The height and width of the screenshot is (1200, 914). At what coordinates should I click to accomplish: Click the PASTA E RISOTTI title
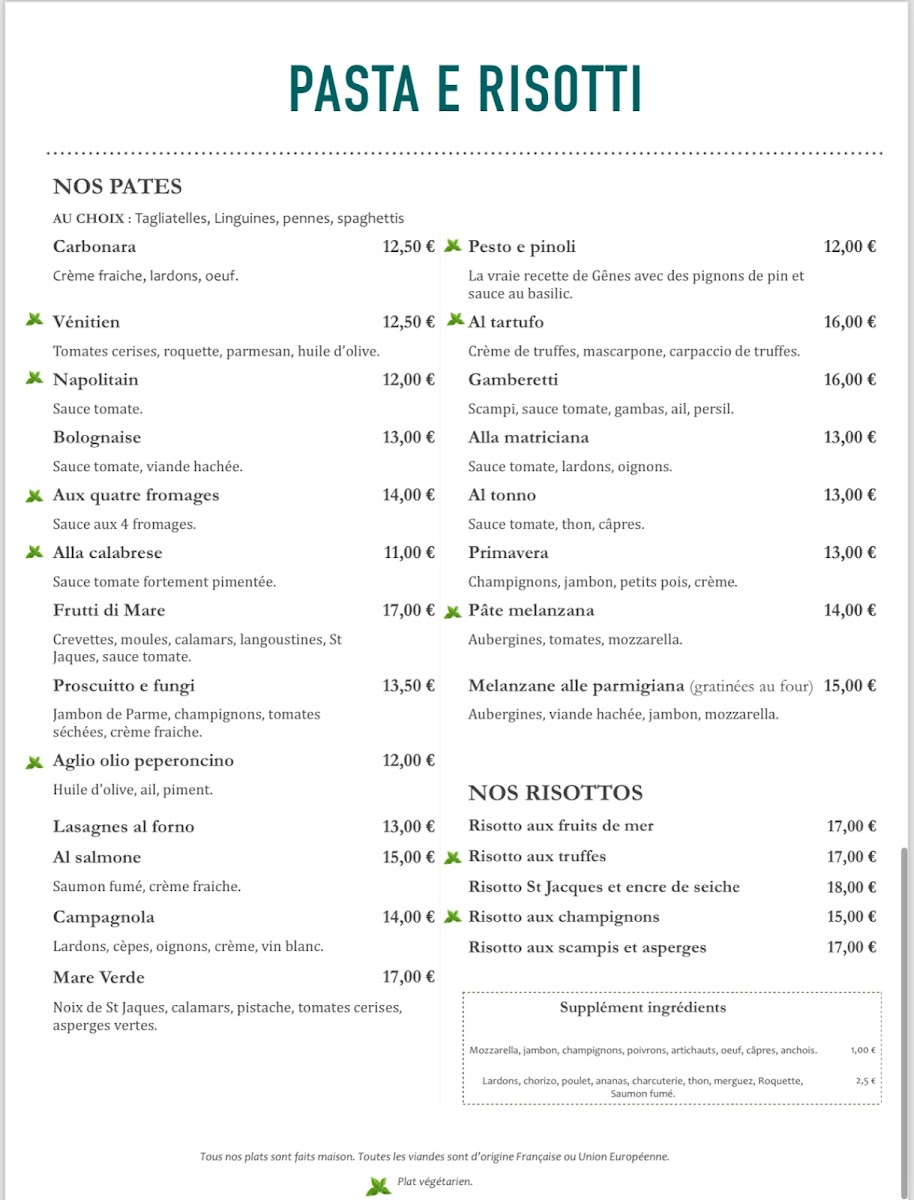click(x=465, y=89)
